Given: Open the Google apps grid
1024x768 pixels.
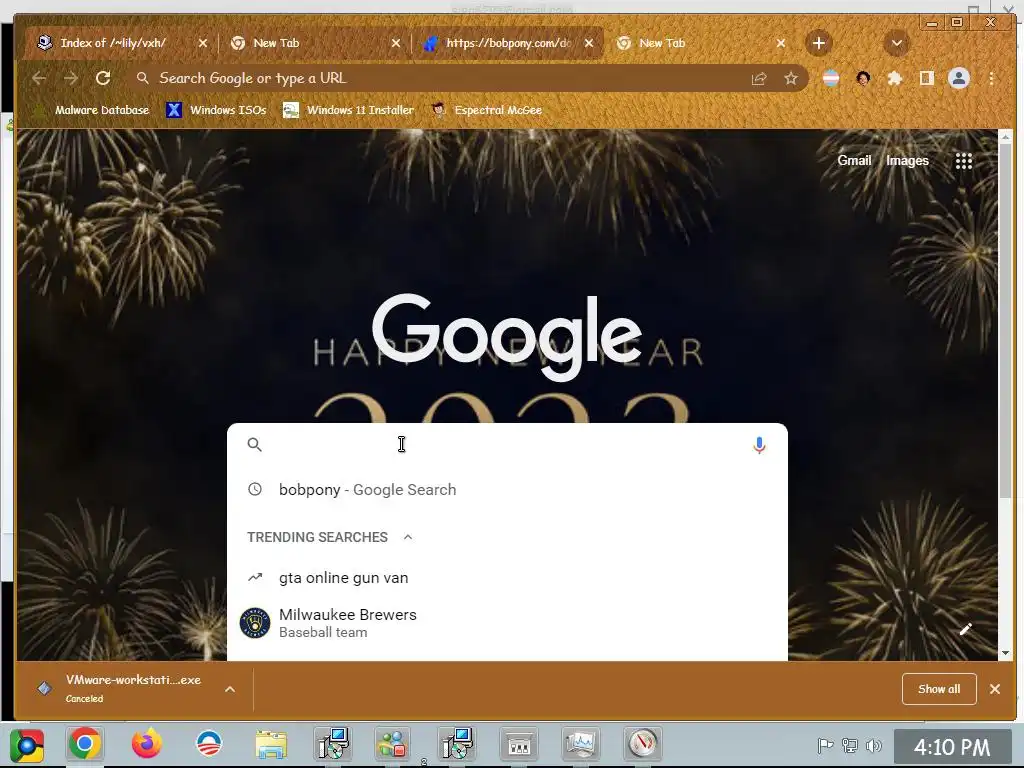Looking at the screenshot, I should pyautogui.click(x=964, y=161).
